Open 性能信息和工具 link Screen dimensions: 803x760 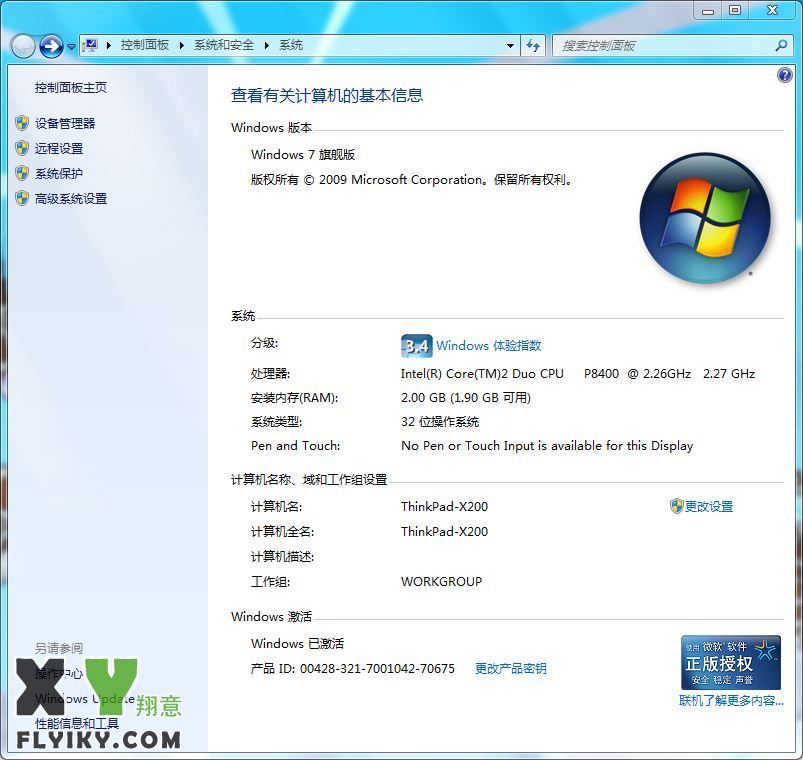77,724
